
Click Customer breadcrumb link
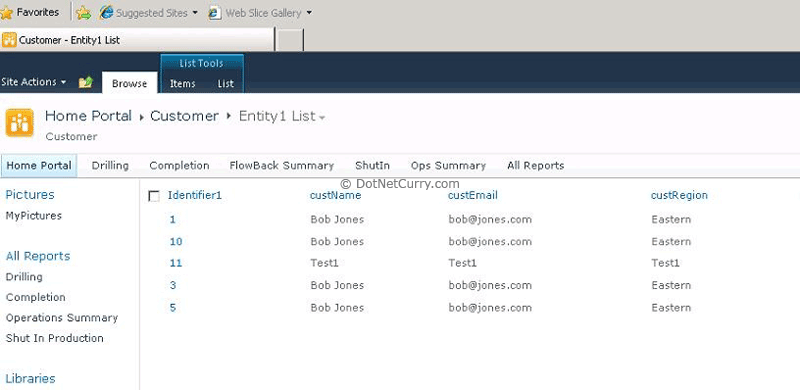click(x=184, y=116)
